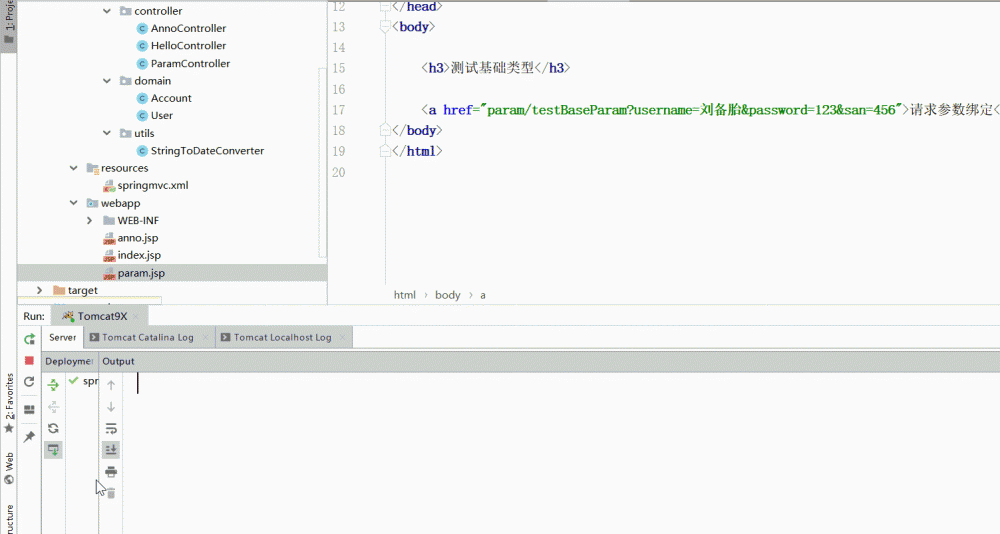The width and height of the screenshot is (1000, 534).
Task: Click the h3 heading text on line 15
Action: click(492, 68)
